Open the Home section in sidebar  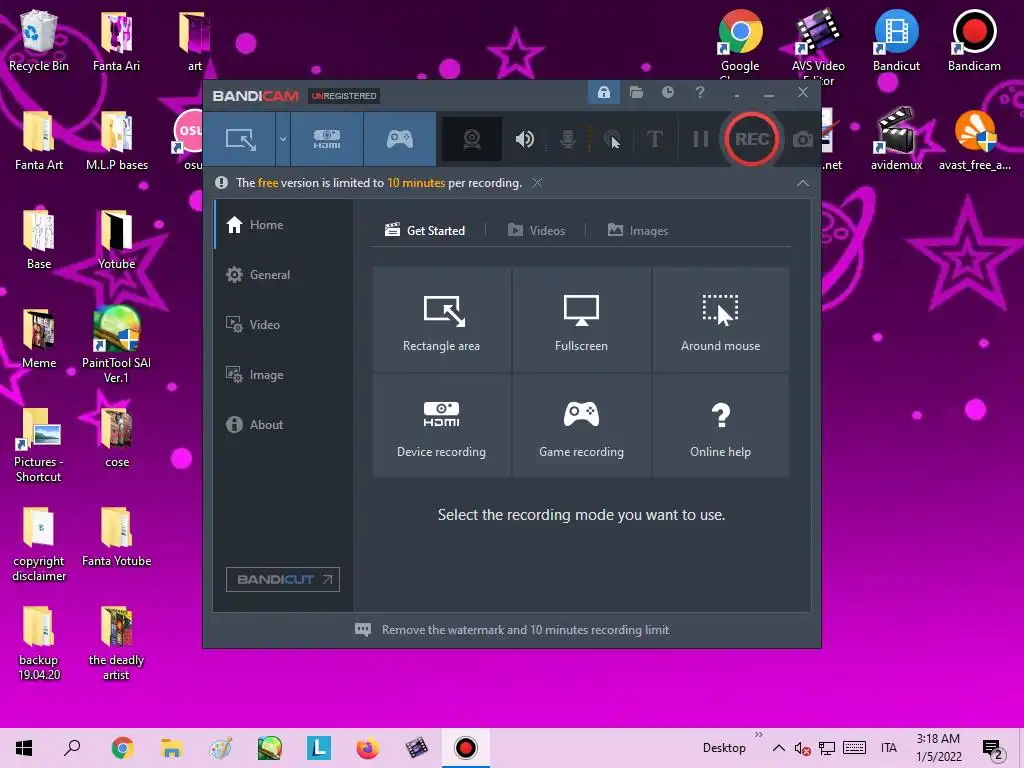point(283,225)
